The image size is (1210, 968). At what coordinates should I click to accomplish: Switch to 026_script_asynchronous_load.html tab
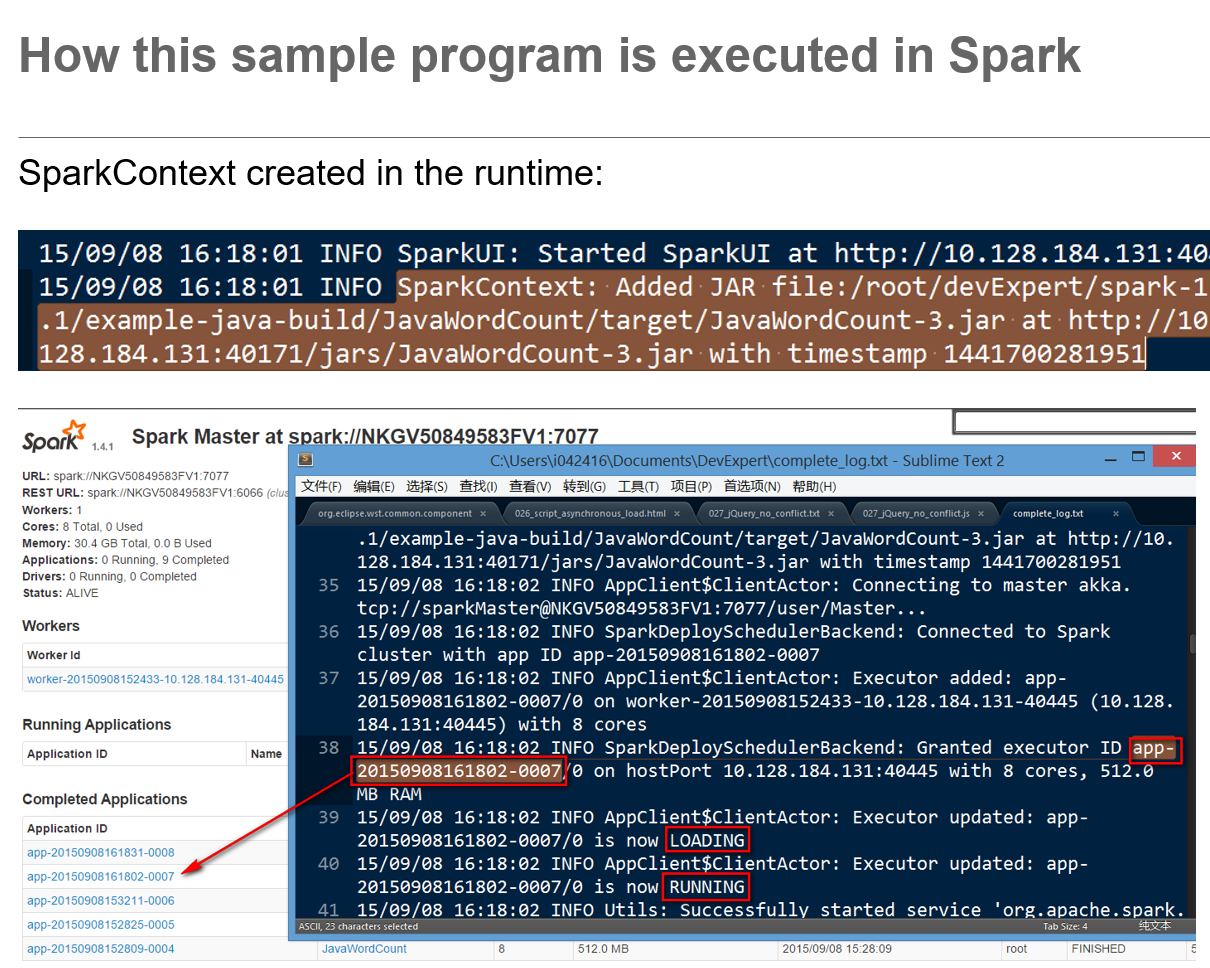(590, 513)
